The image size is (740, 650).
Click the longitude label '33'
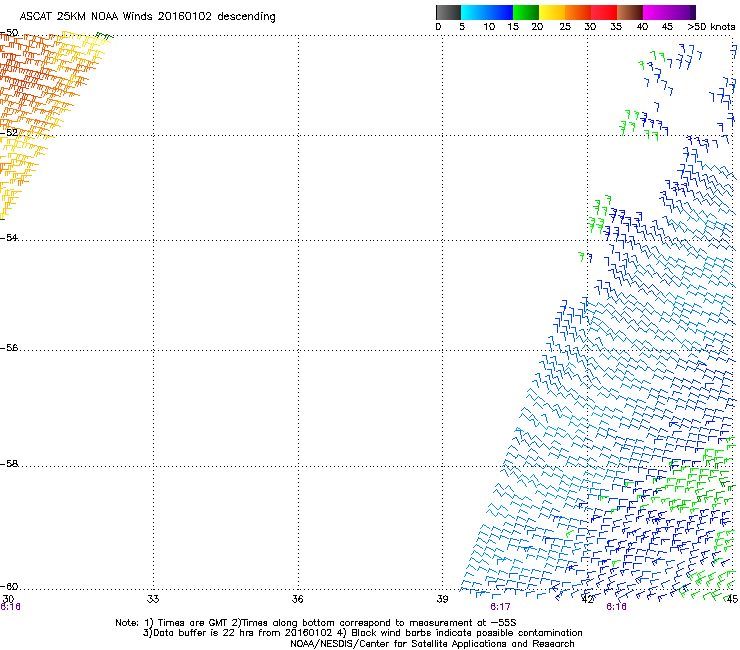click(x=153, y=599)
